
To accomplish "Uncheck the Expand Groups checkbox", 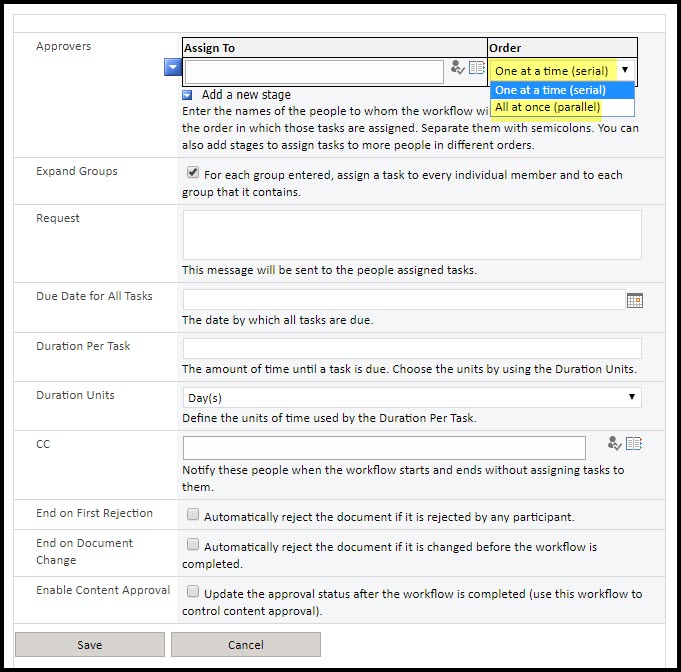I will (x=193, y=173).
